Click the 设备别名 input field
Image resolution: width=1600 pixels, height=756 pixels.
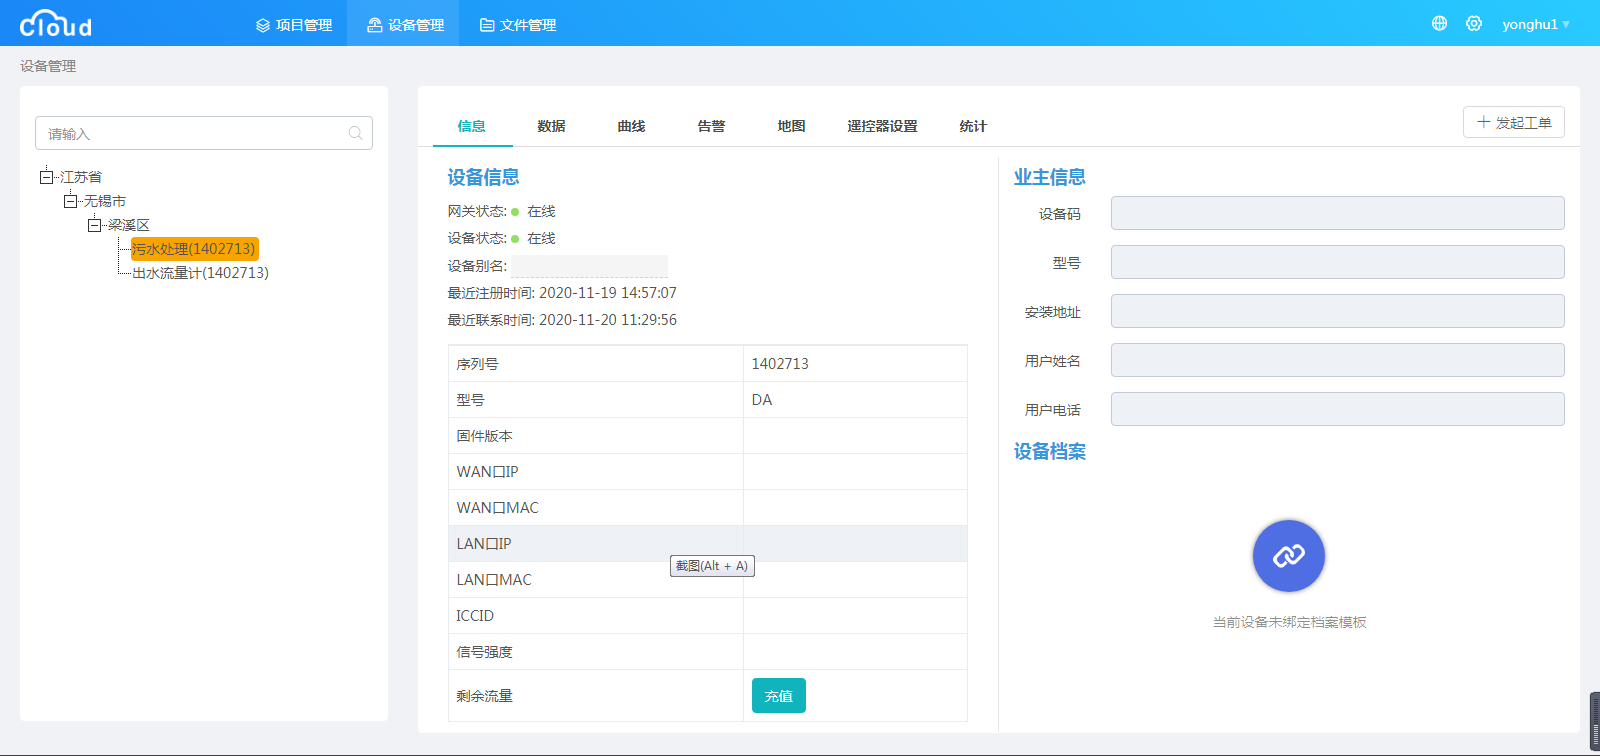[x=589, y=266]
